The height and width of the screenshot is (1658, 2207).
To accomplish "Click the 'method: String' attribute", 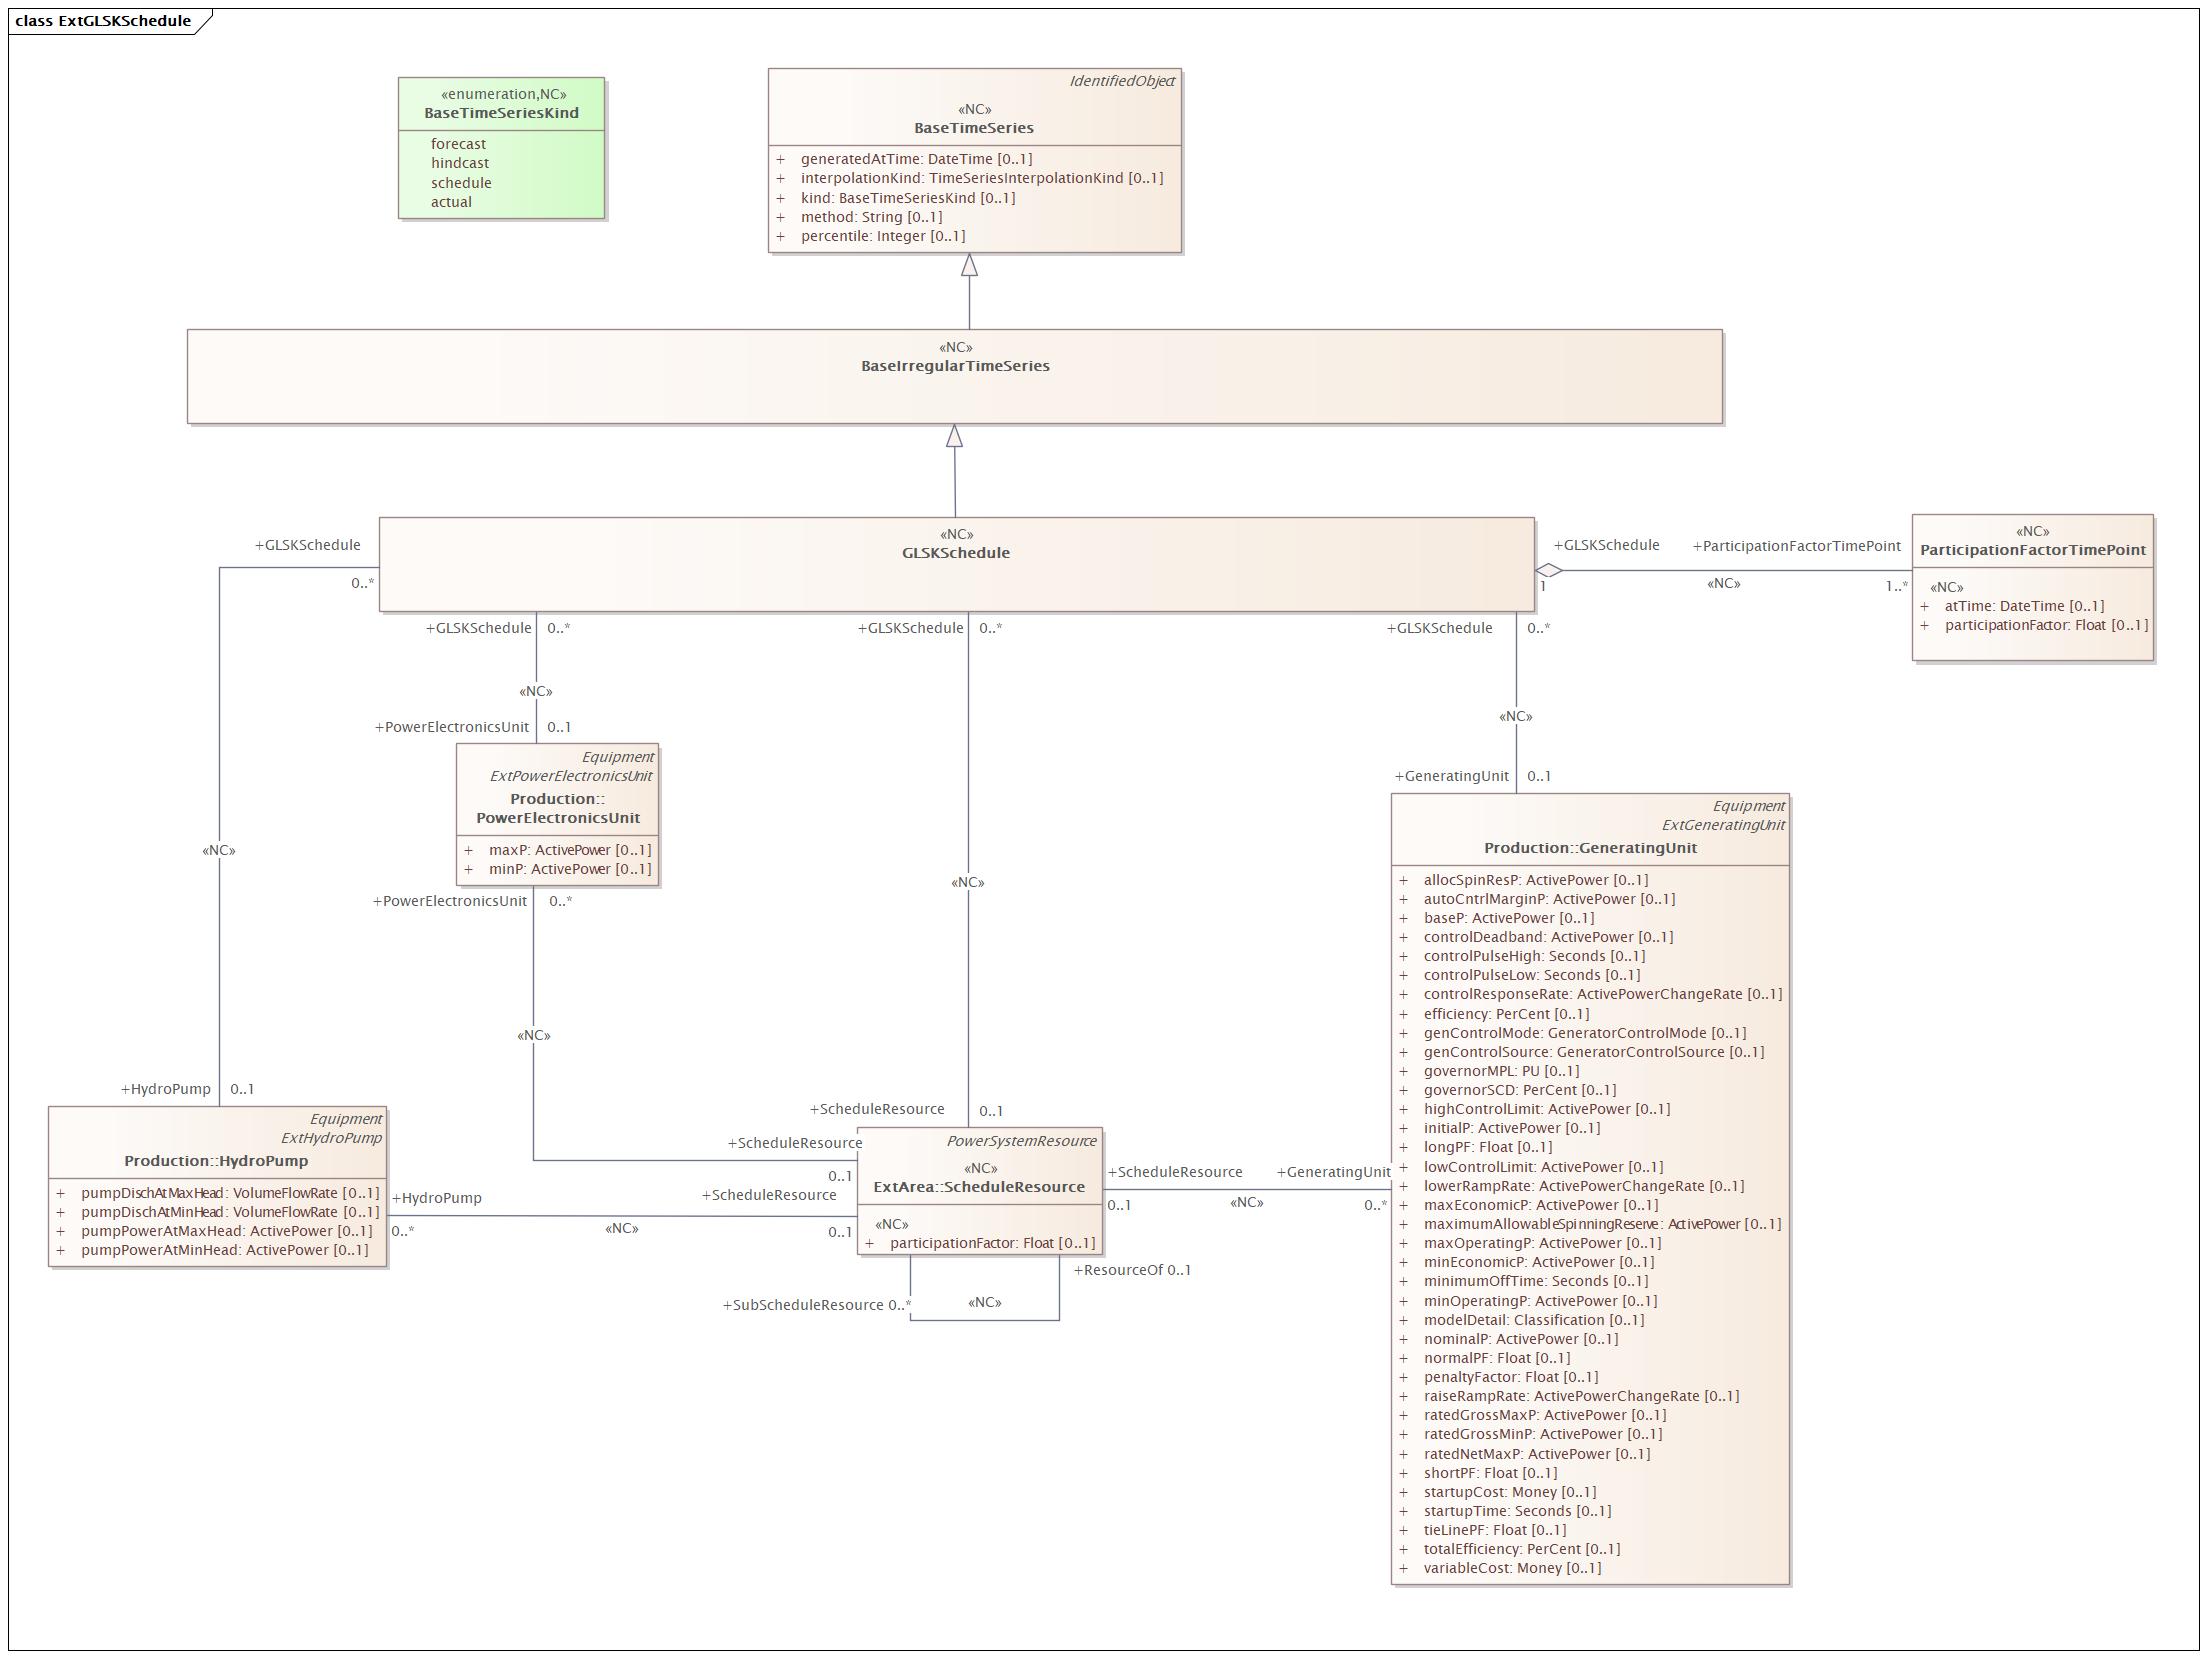I will (871, 217).
